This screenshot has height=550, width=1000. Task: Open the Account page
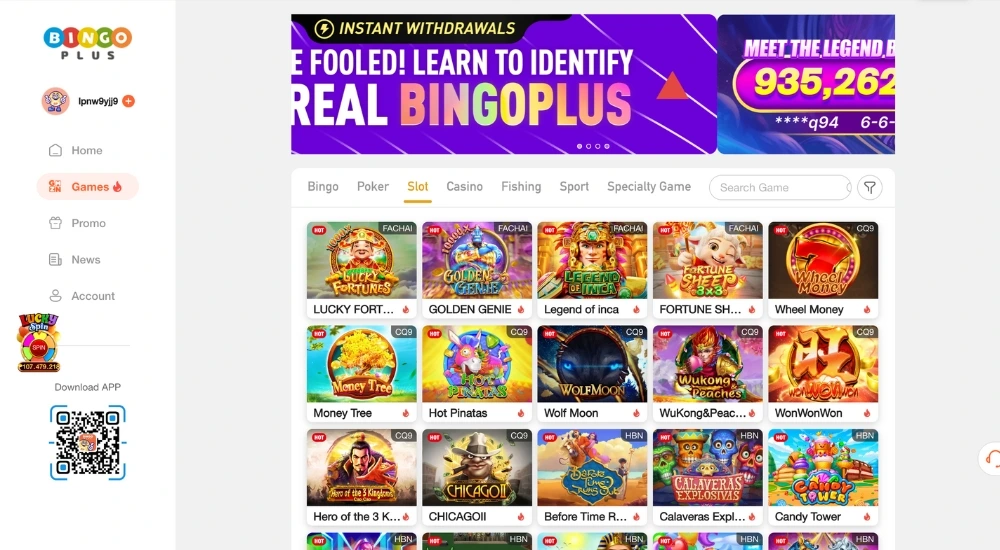(82, 296)
